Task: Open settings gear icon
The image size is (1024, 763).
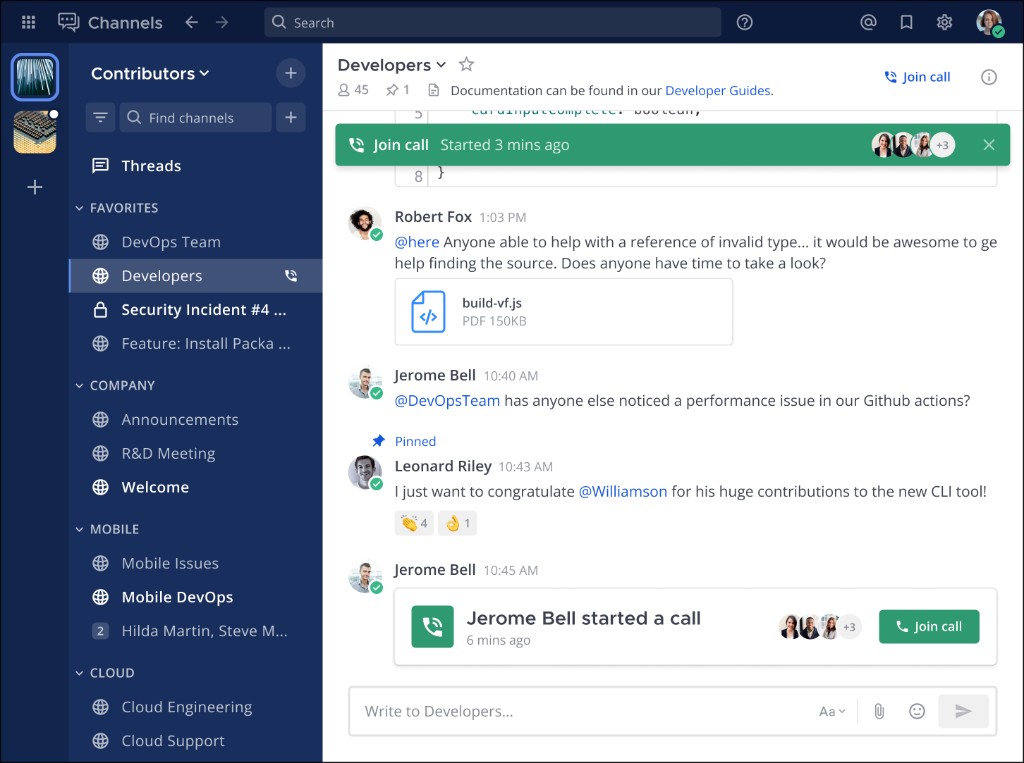Action: (x=944, y=22)
